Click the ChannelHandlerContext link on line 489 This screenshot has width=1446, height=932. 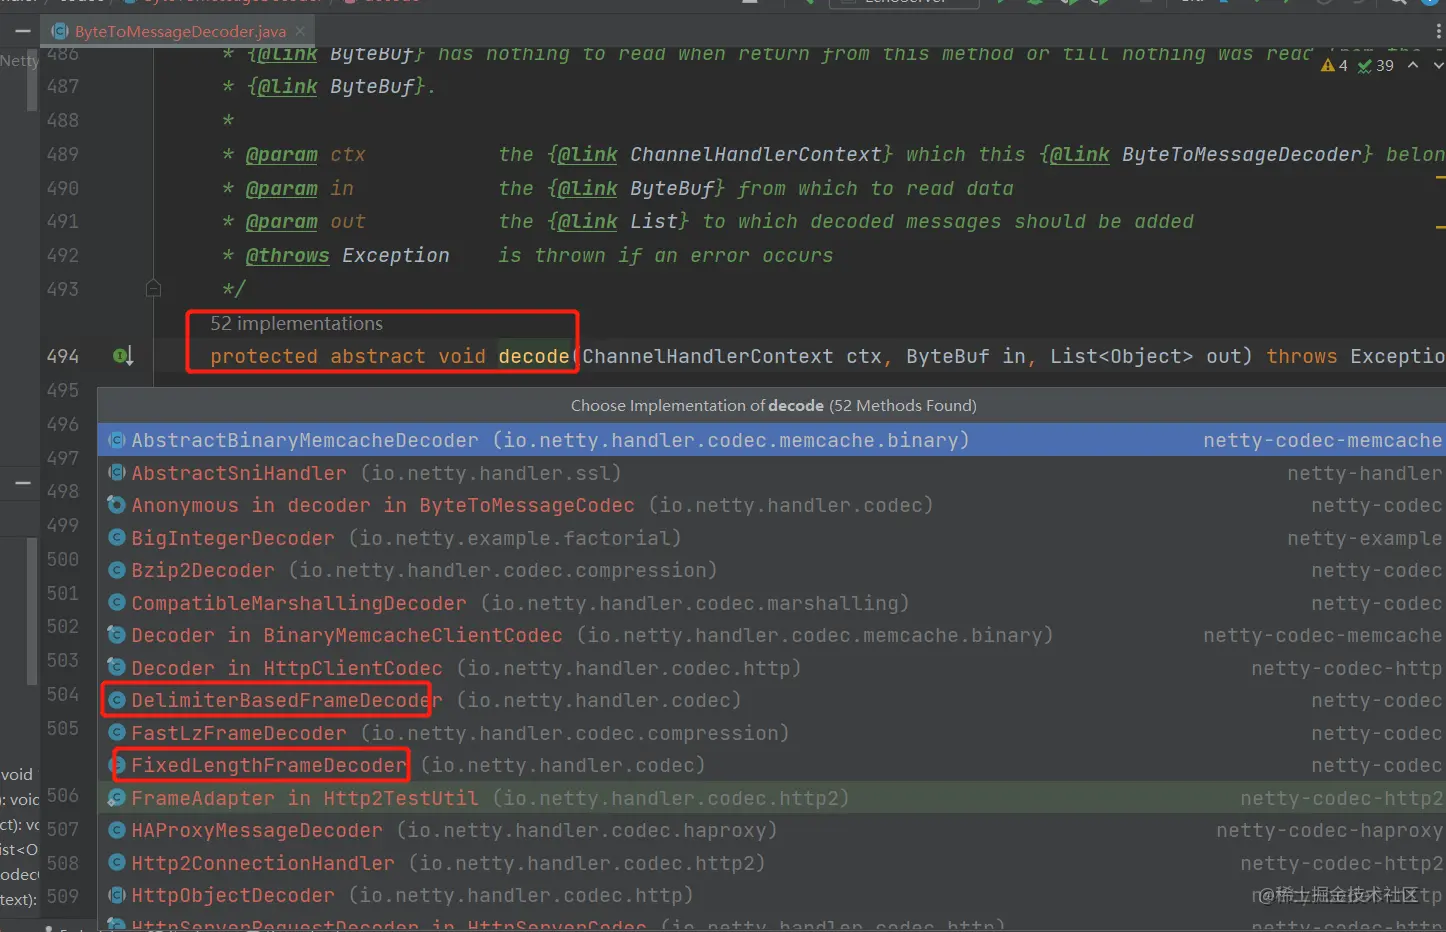(x=756, y=154)
